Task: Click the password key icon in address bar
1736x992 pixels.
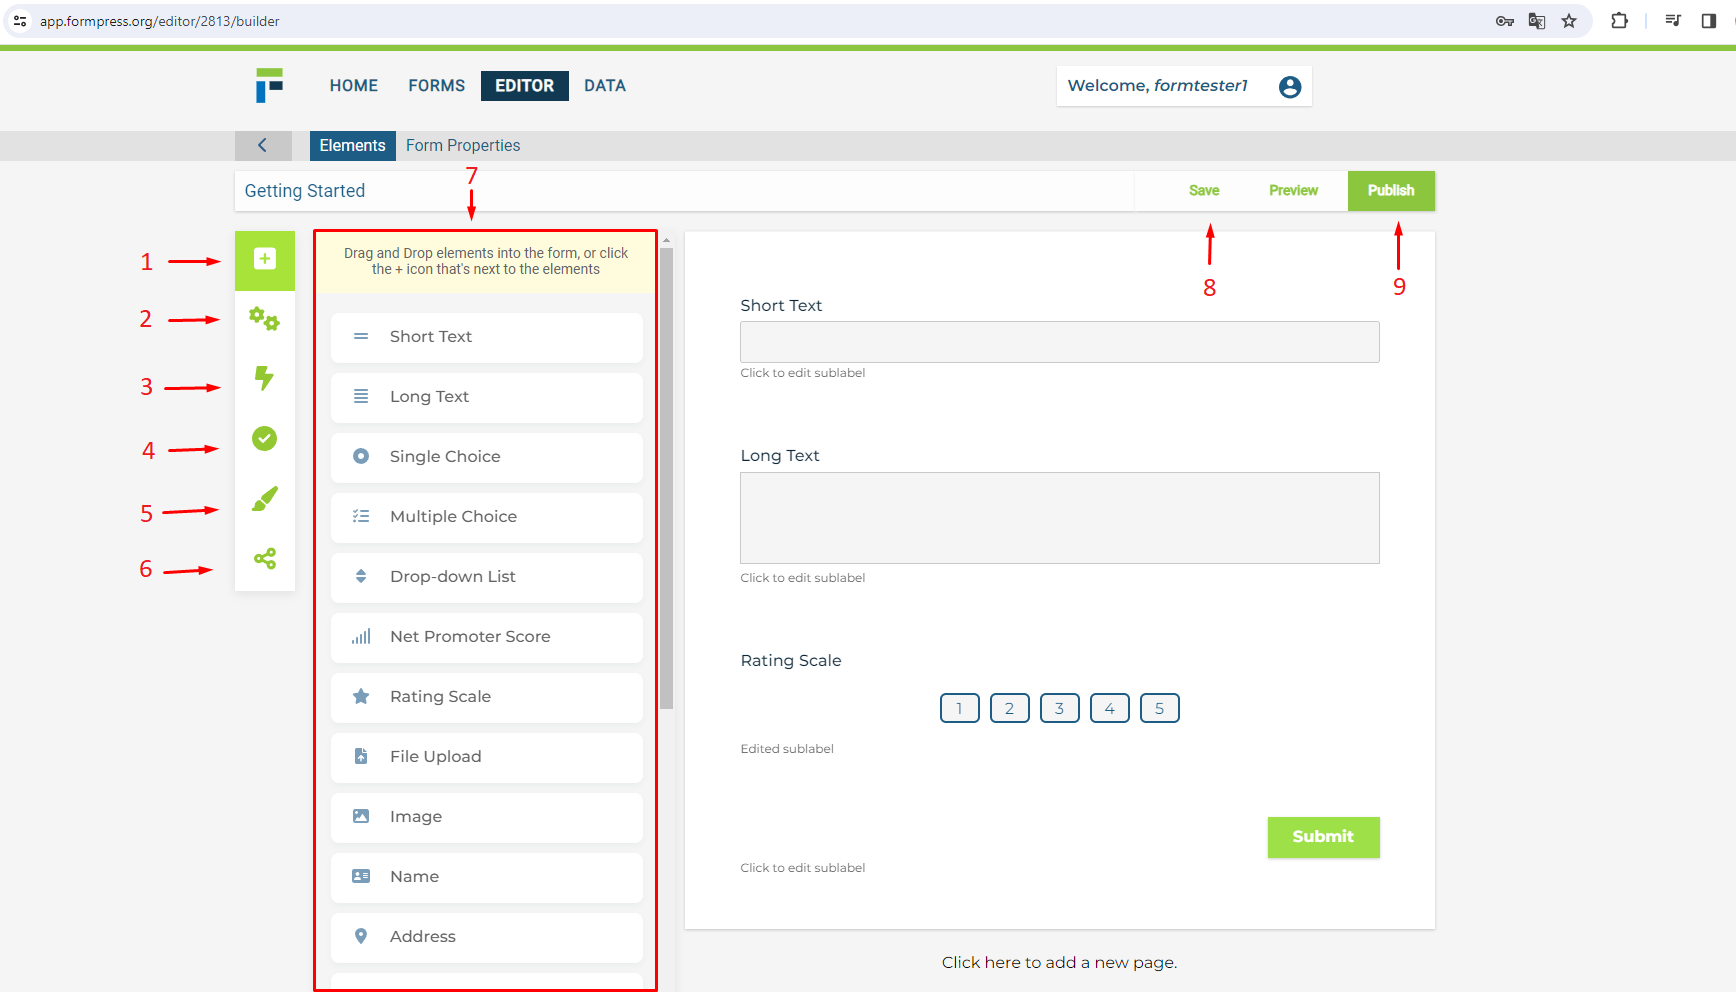Action: tap(1505, 21)
